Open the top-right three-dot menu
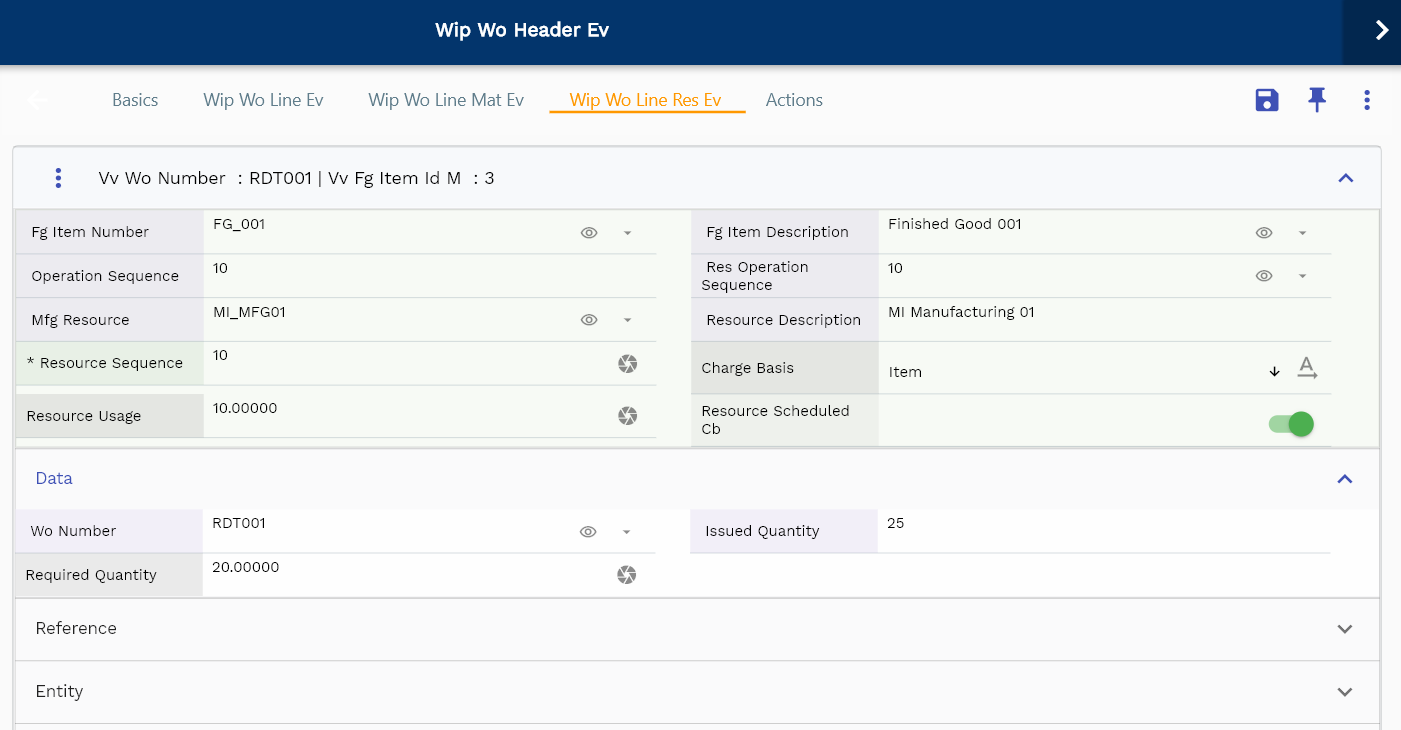 click(x=1366, y=100)
